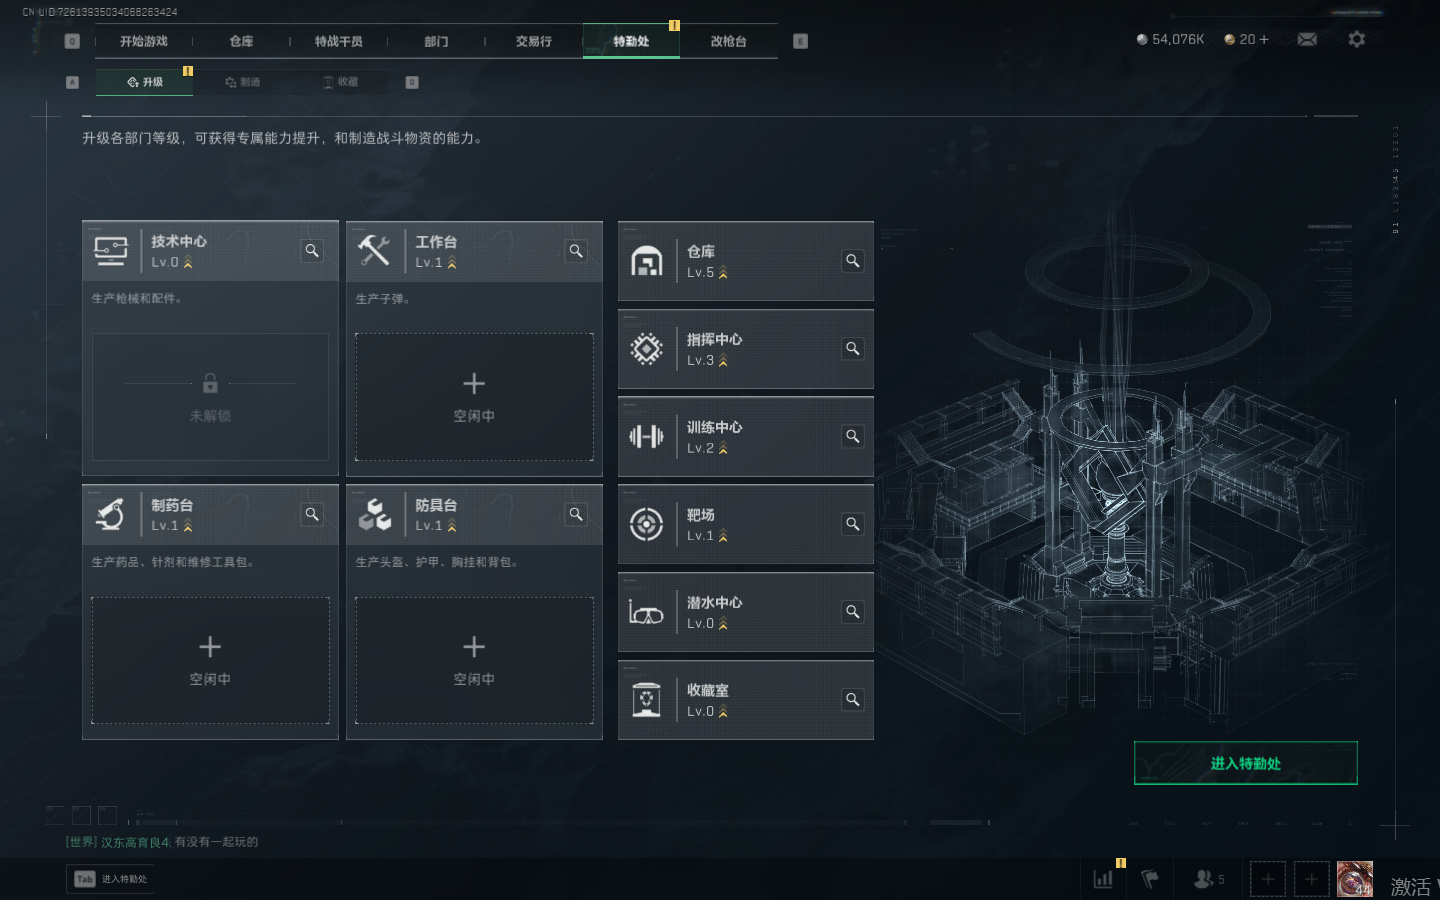This screenshot has width=1440, height=900.
Task: Click the flag icon in bottom bar
Action: tap(1150, 879)
